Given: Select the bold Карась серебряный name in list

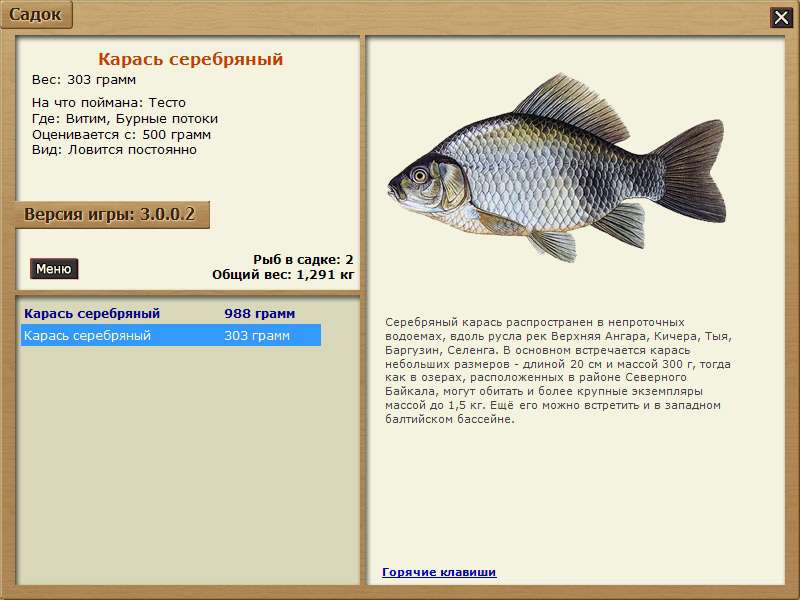Looking at the screenshot, I should pos(92,314).
